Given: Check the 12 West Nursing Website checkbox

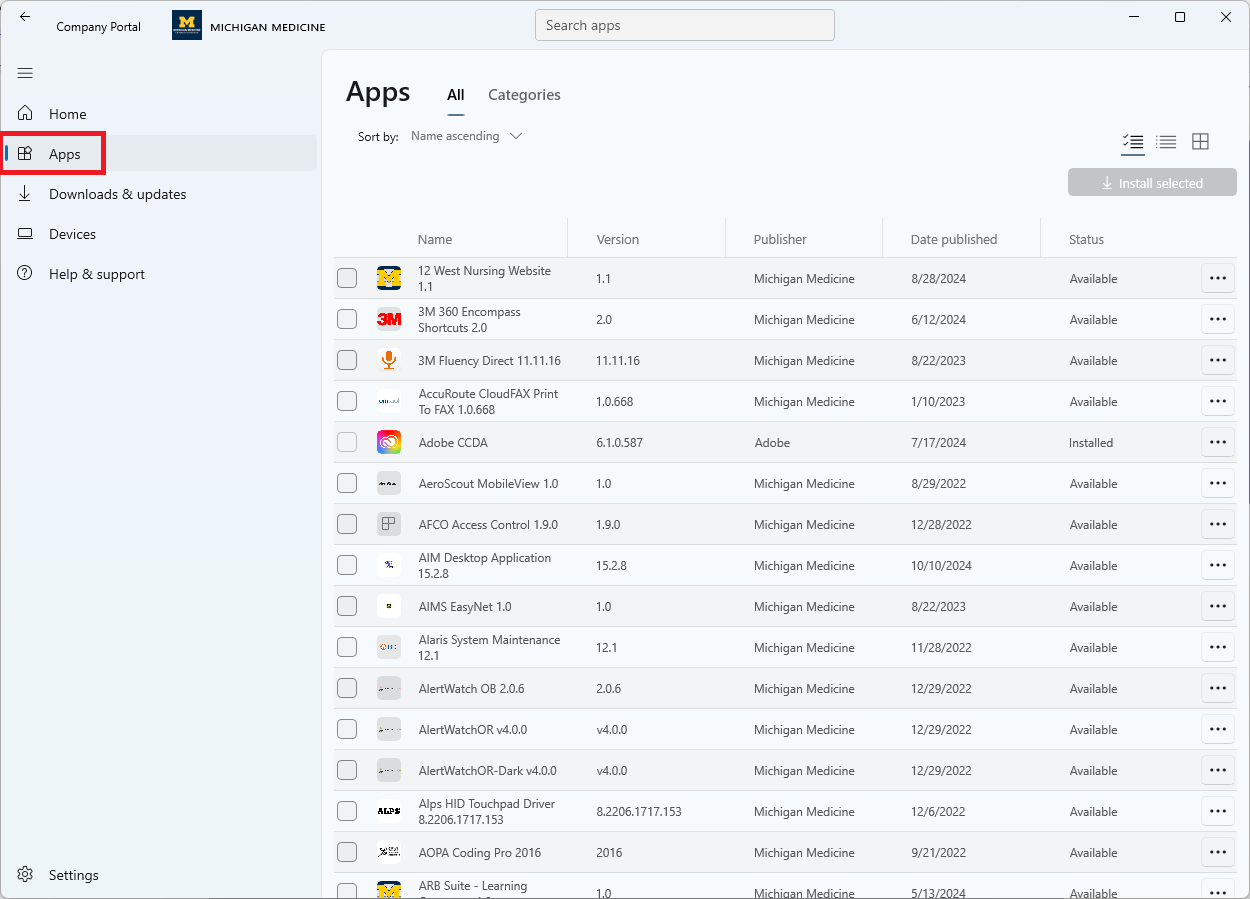Looking at the screenshot, I should click(x=347, y=278).
